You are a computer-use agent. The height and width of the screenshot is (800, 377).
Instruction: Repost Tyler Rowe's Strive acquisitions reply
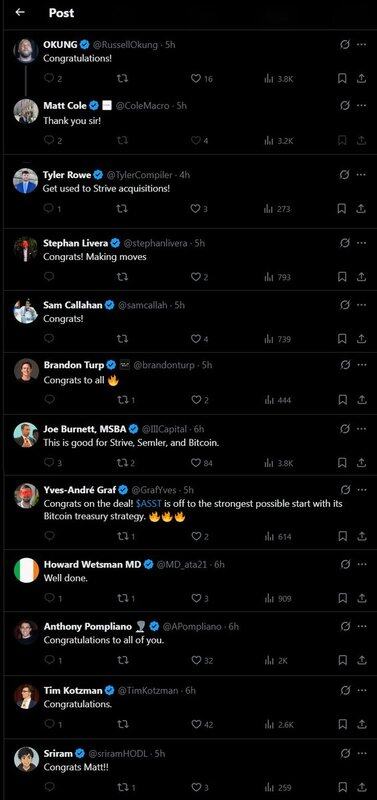coord(122,209)
